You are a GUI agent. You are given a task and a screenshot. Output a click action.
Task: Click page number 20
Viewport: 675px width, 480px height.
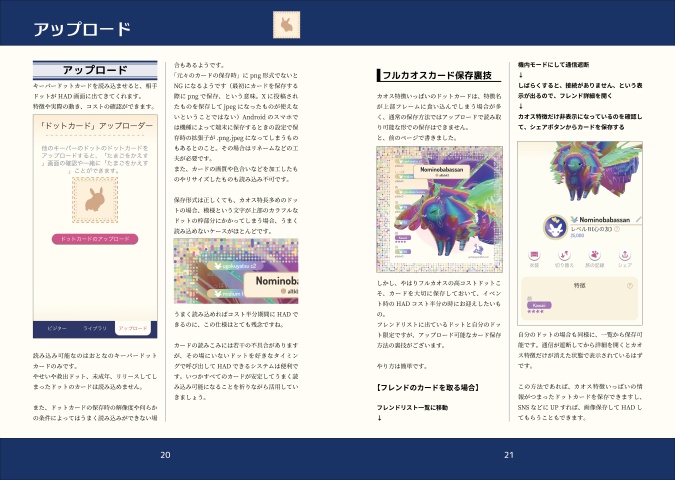coord(165,455)
